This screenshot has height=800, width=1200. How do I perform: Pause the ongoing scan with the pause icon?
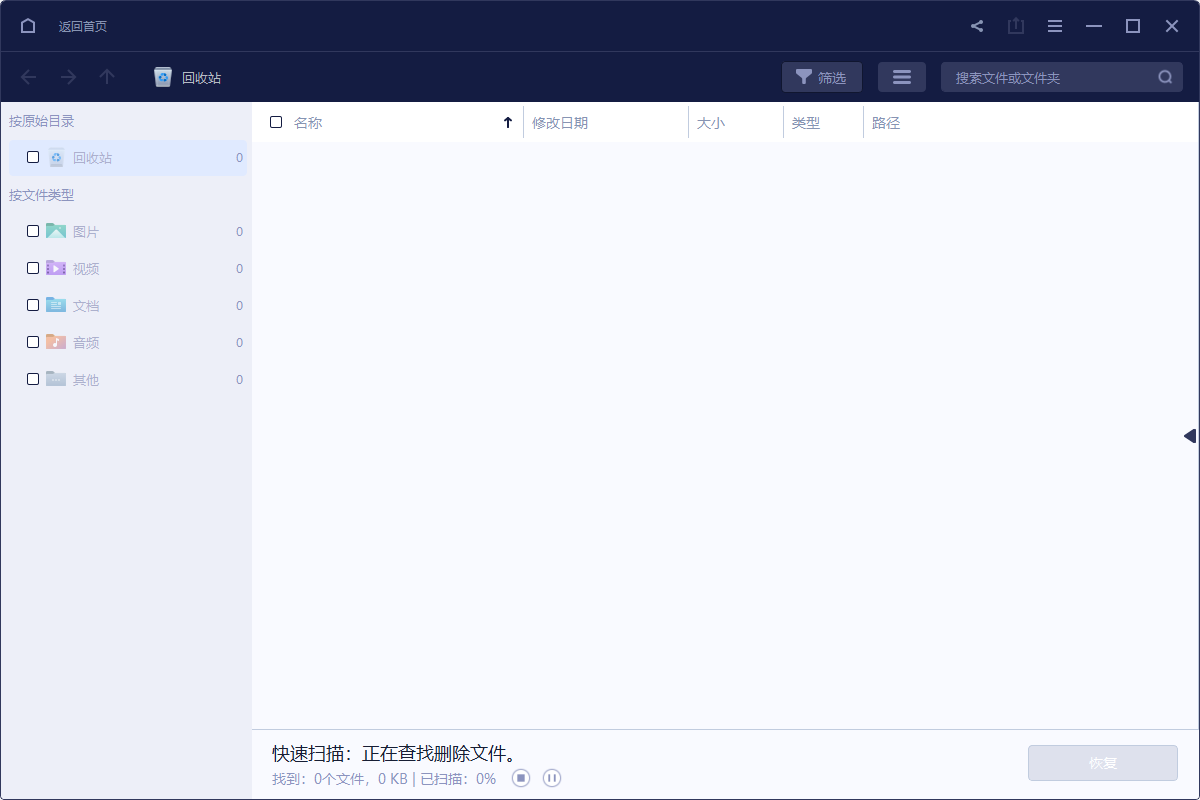(x=551, y=777)
